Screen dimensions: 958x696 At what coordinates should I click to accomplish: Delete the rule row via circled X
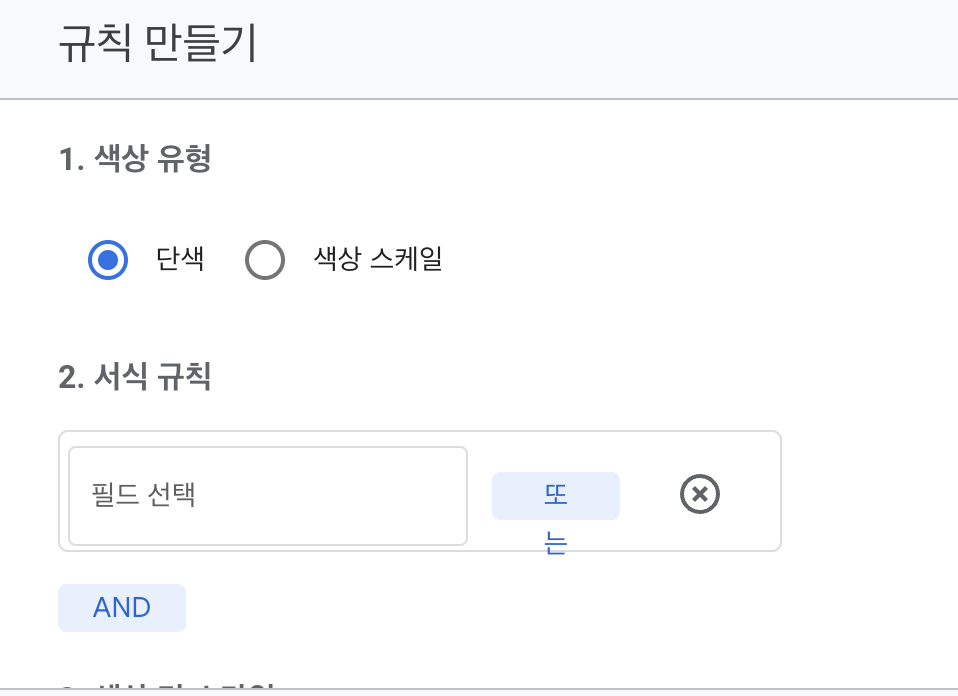(x=700, y=494)
